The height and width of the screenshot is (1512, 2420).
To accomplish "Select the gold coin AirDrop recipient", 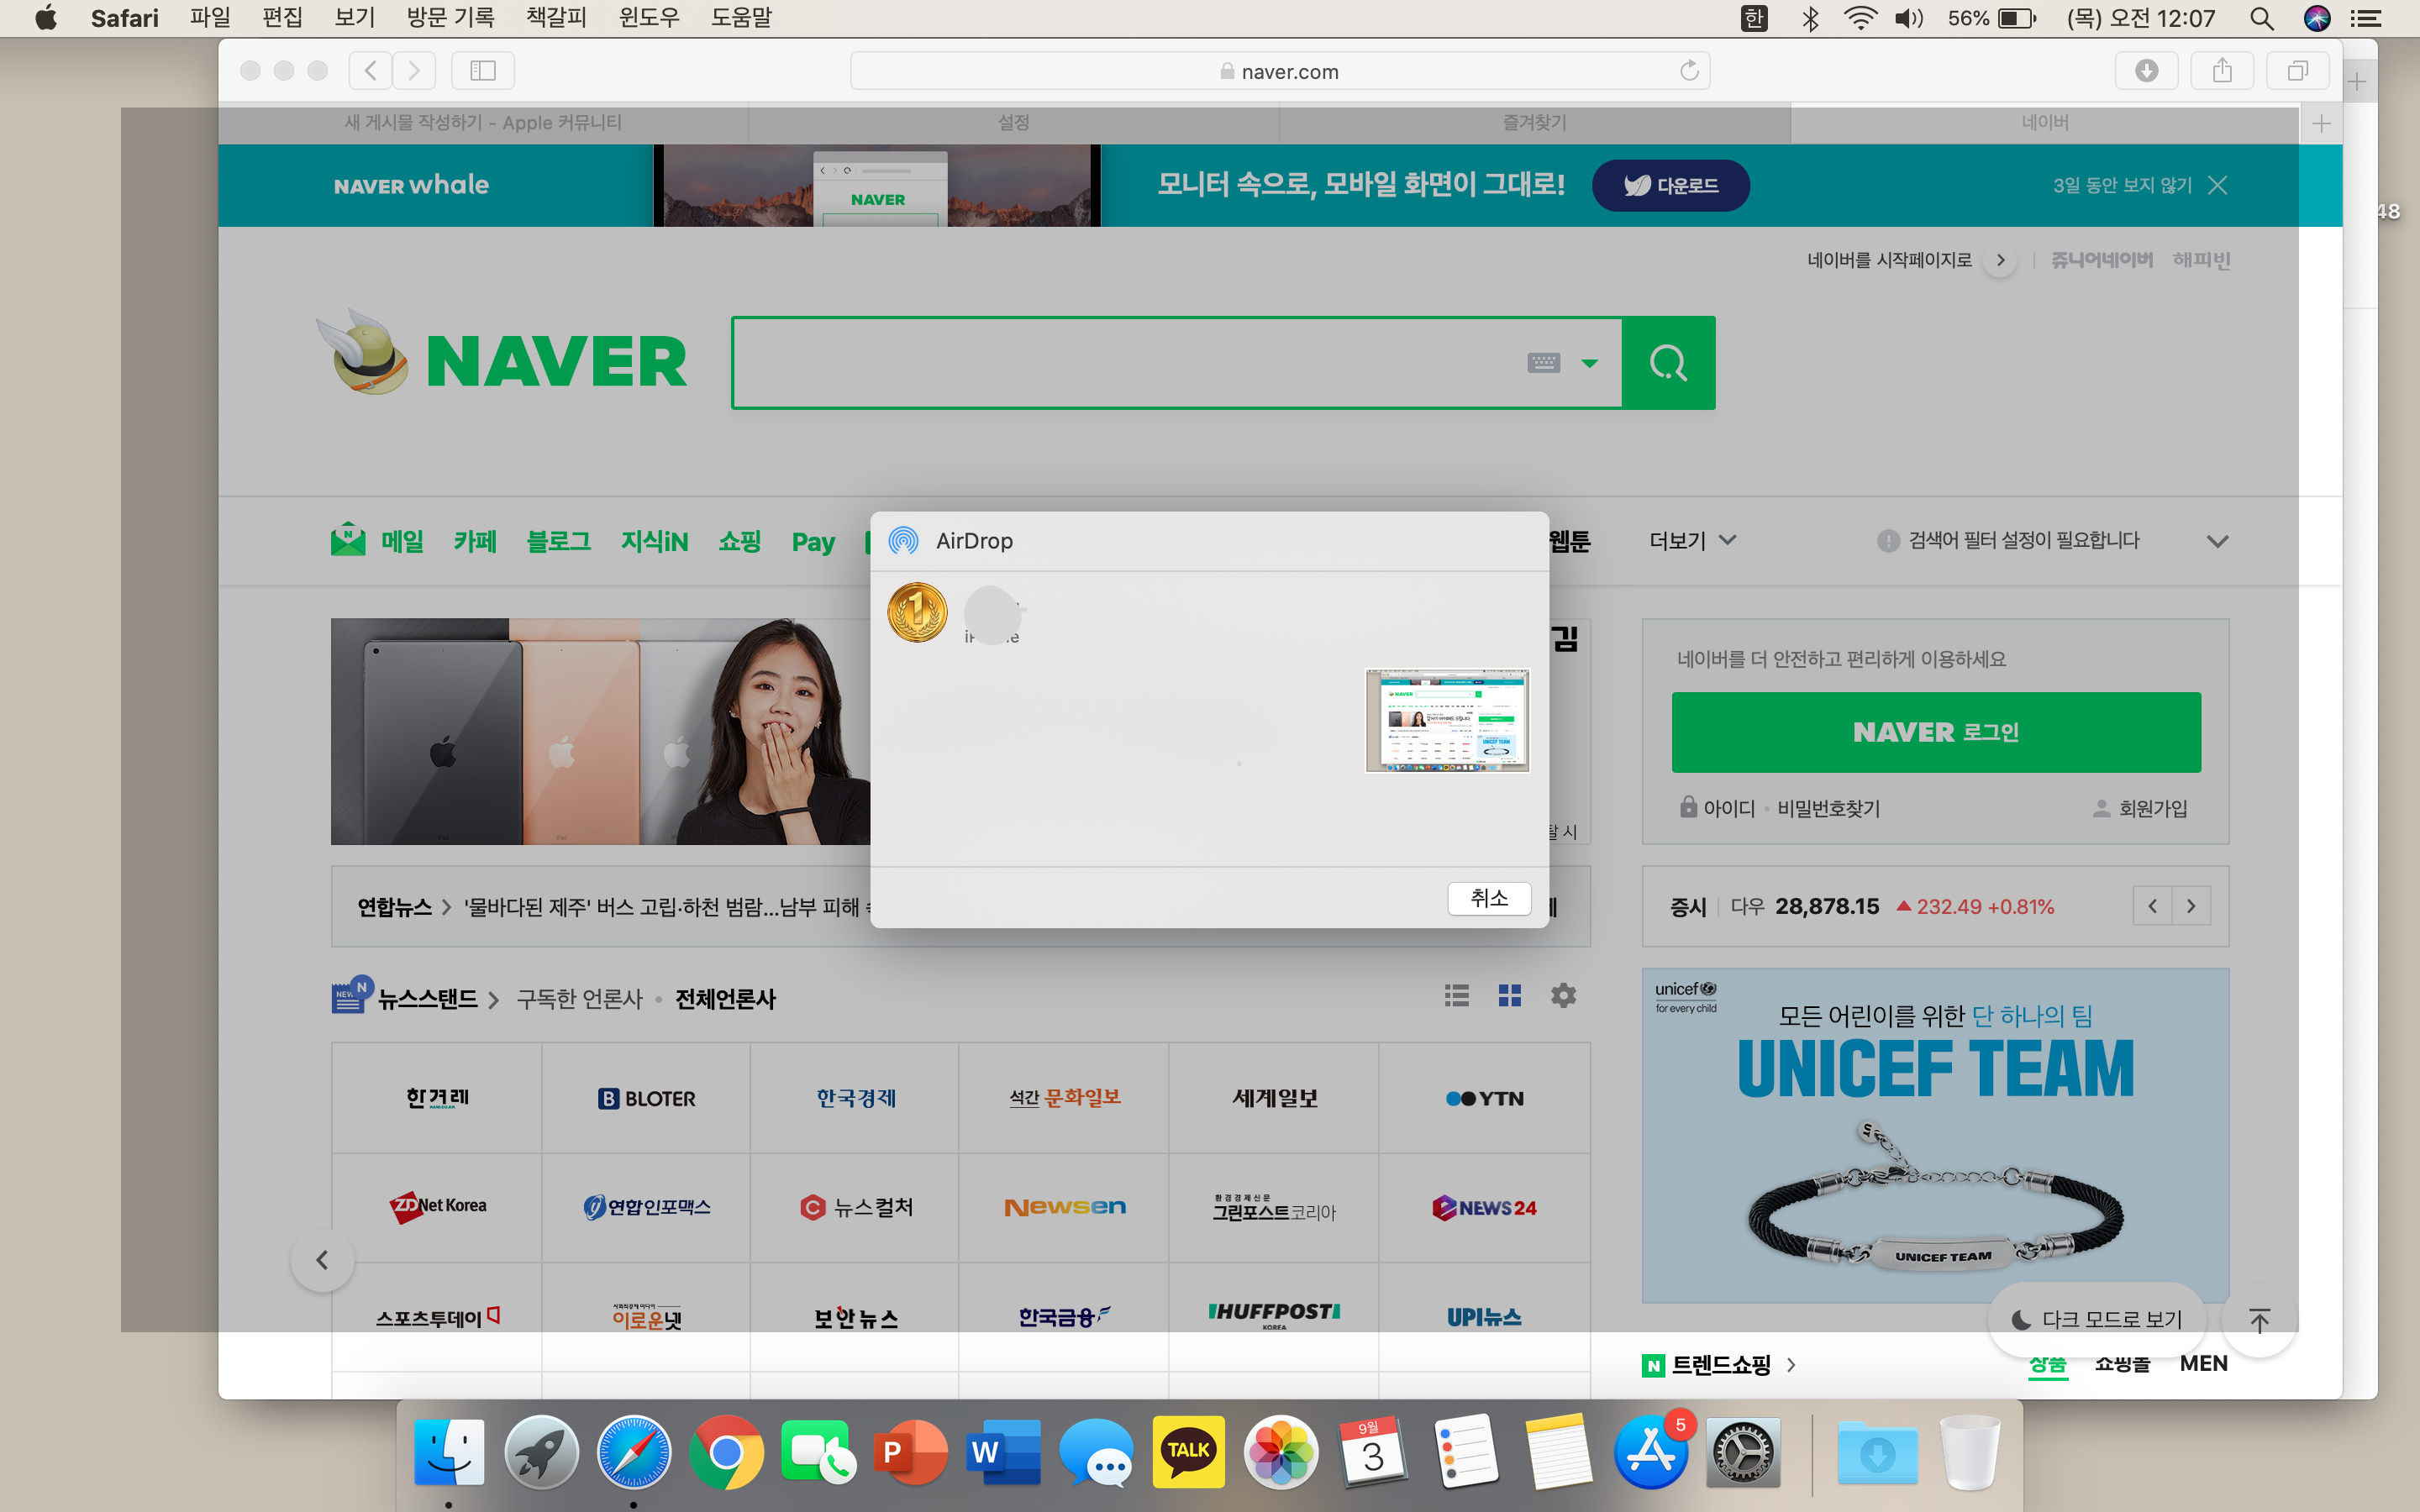I will [x=917, y=612].
